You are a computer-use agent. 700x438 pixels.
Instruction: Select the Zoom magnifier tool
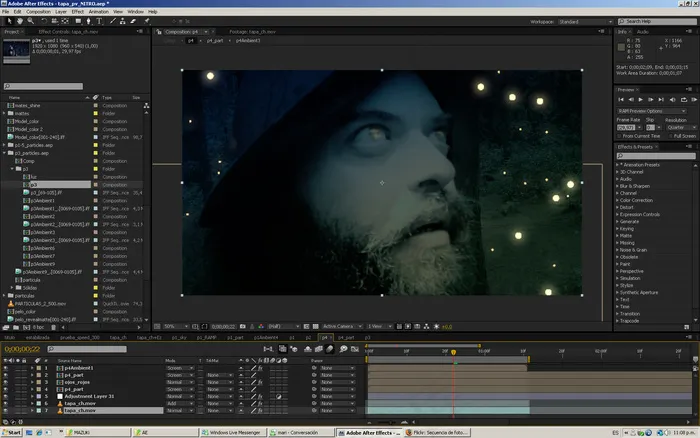point(29,20)
